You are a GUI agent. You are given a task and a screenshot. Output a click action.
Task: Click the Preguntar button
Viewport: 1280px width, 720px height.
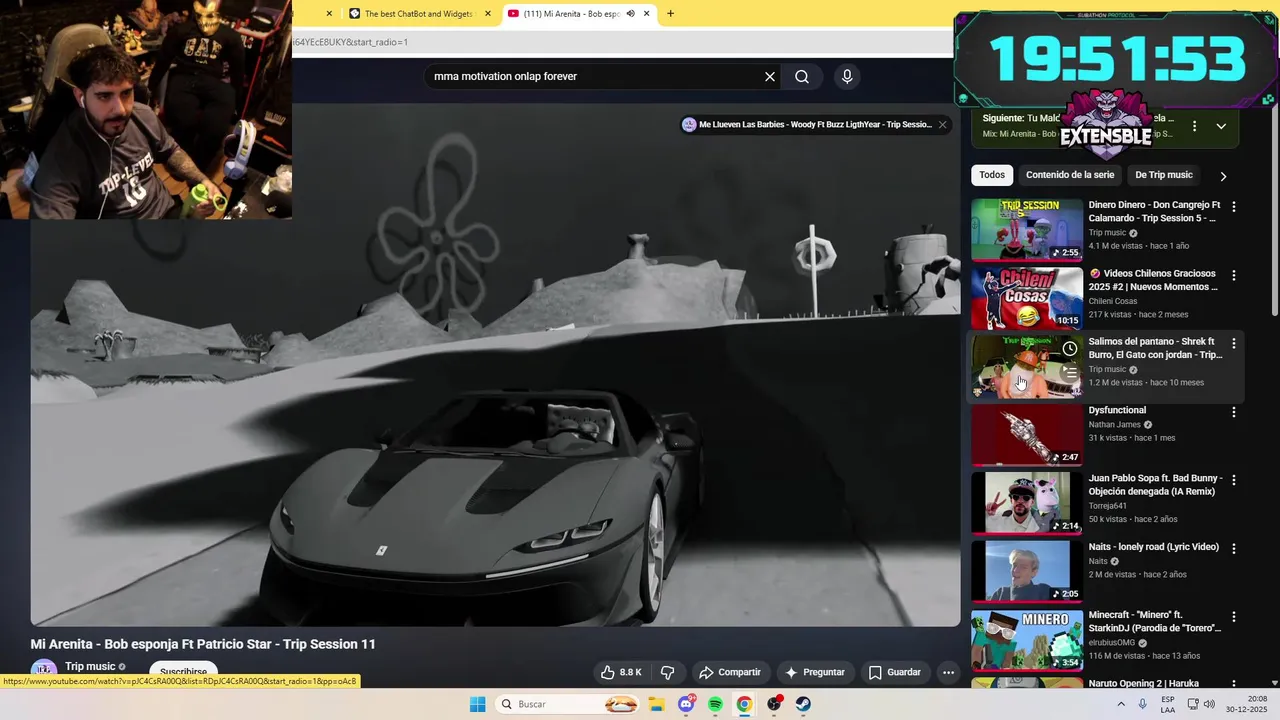tap(815, 672)
